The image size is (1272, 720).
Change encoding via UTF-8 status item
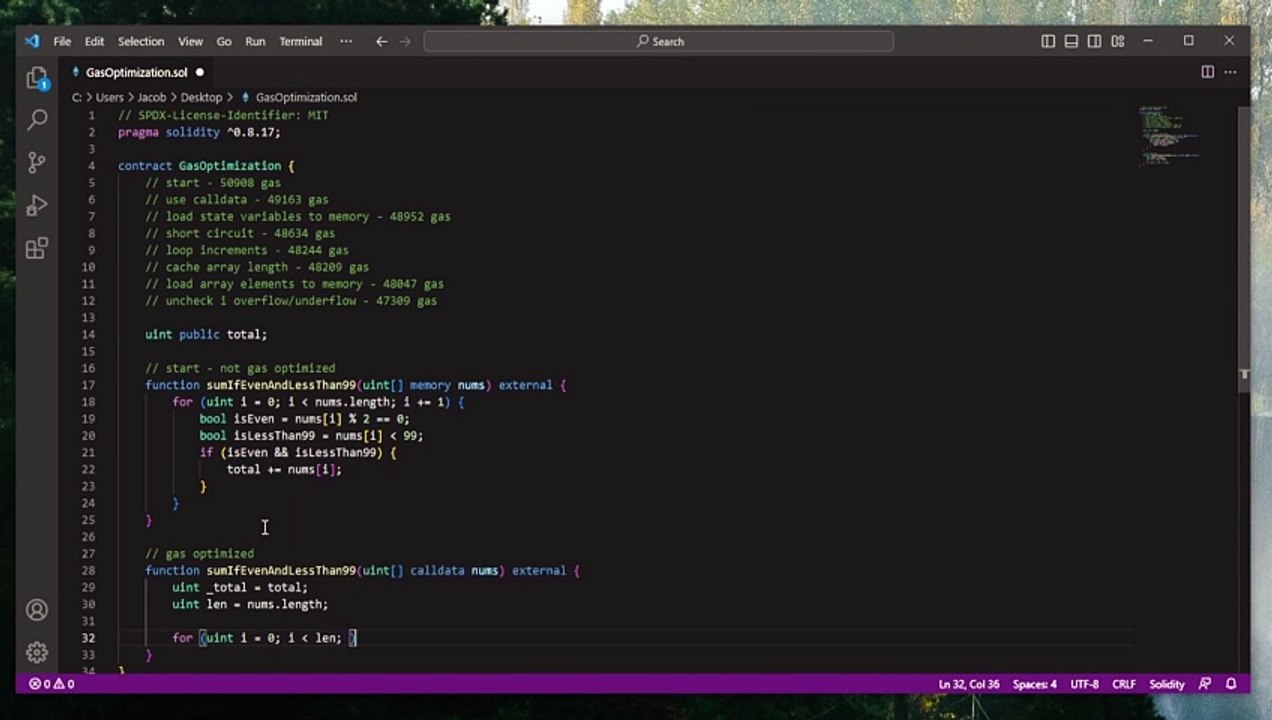click(x=1084, y=684)
